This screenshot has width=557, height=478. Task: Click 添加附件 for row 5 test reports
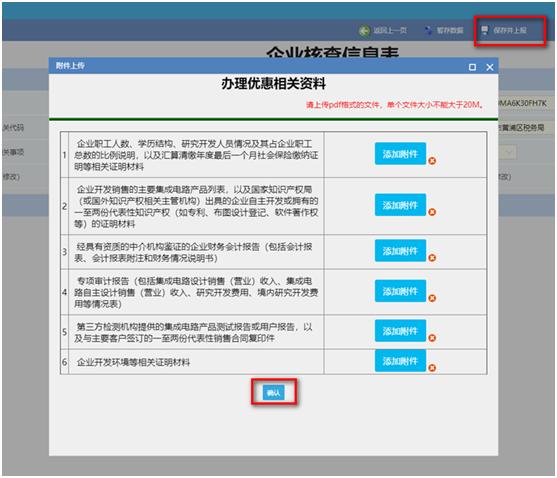click(400, 331)
